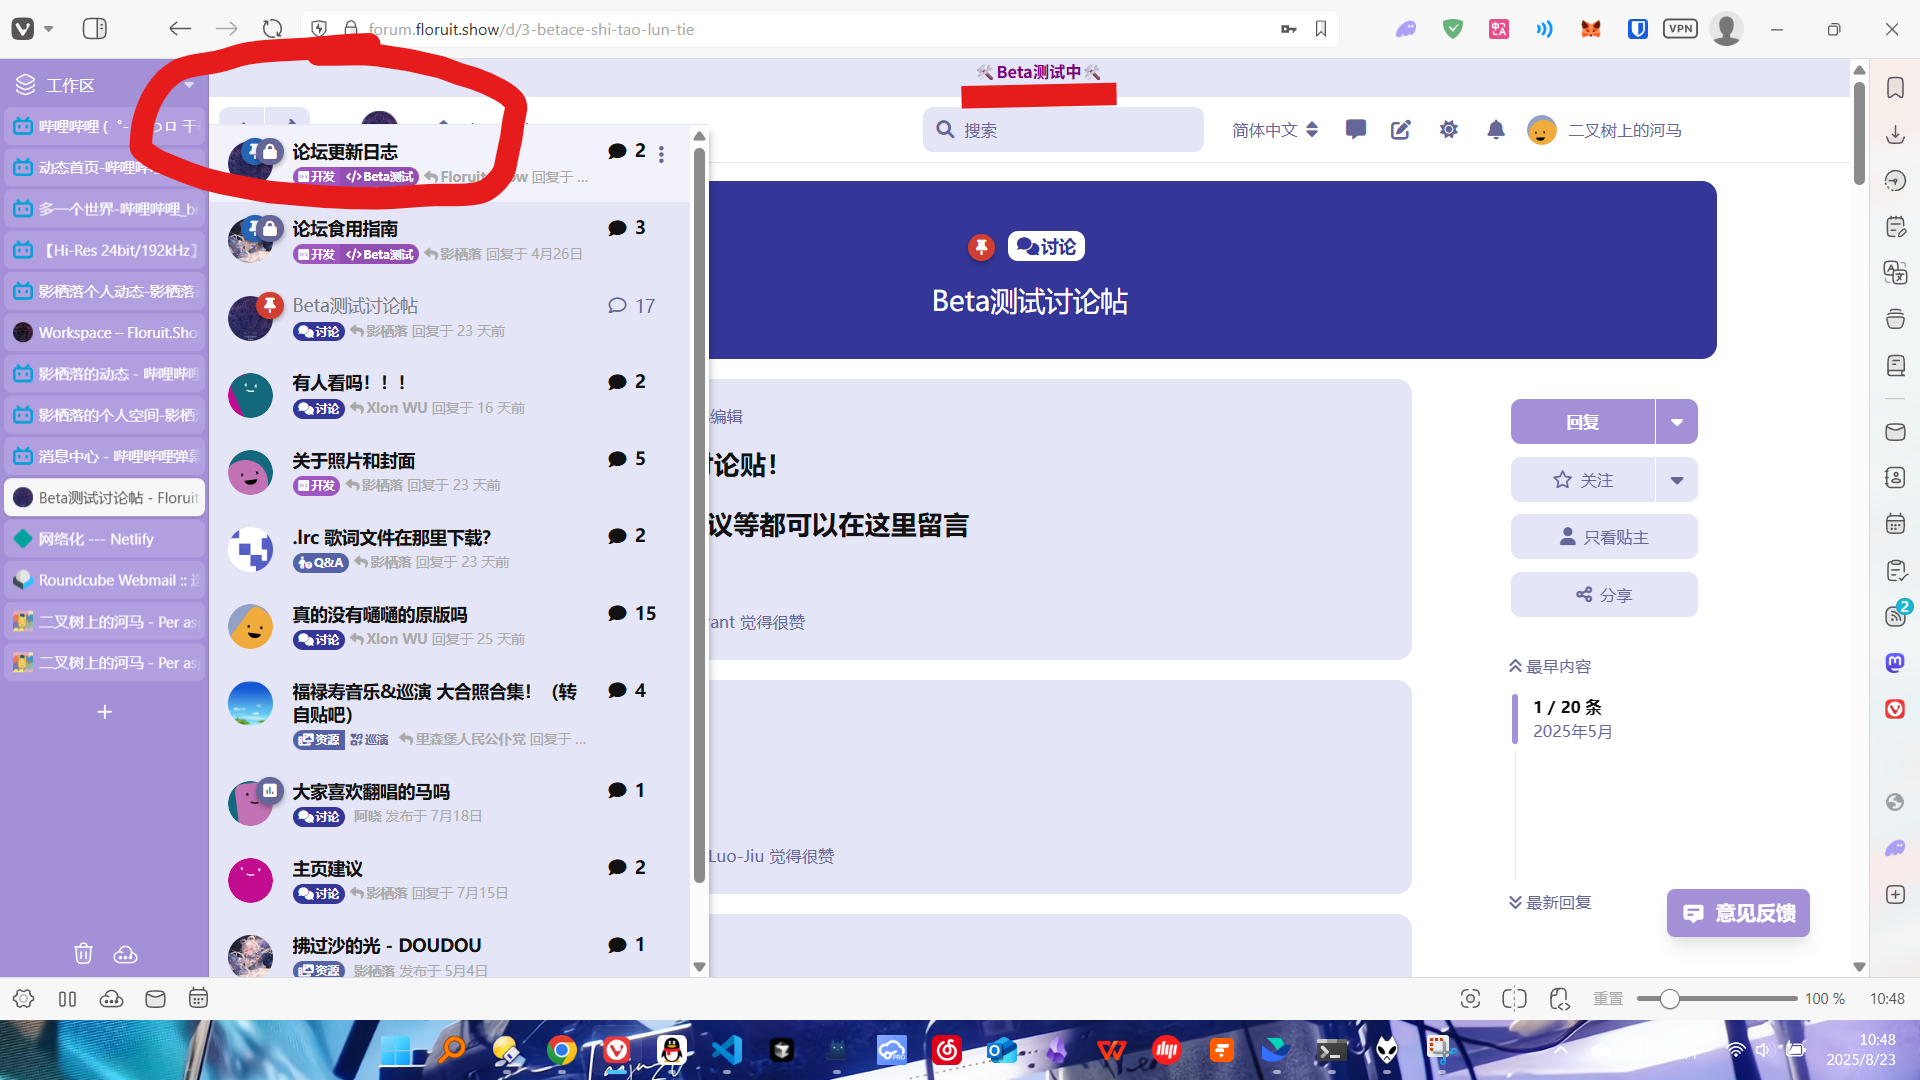
Task: Open forum messages chat bubble icon
Action: (1356, 130)
